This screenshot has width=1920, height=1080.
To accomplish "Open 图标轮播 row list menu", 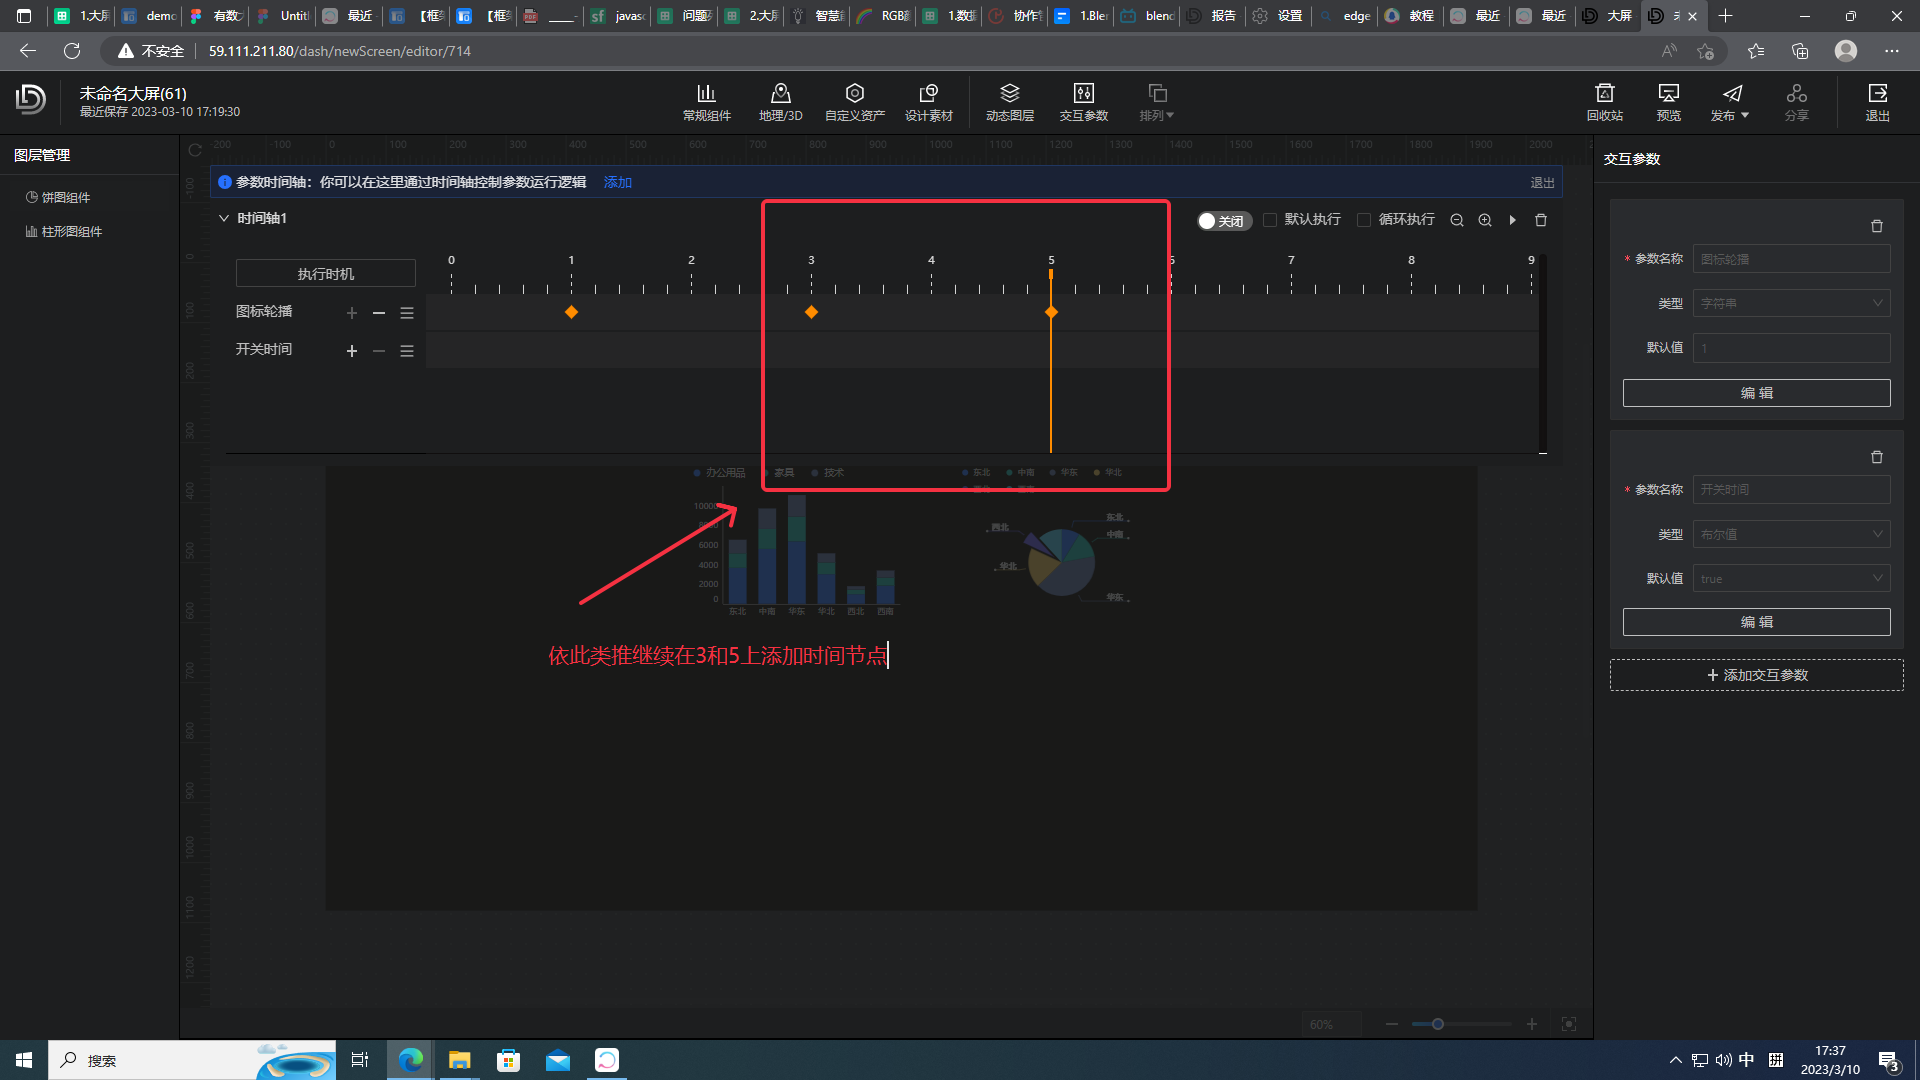I will coord(407,313).
